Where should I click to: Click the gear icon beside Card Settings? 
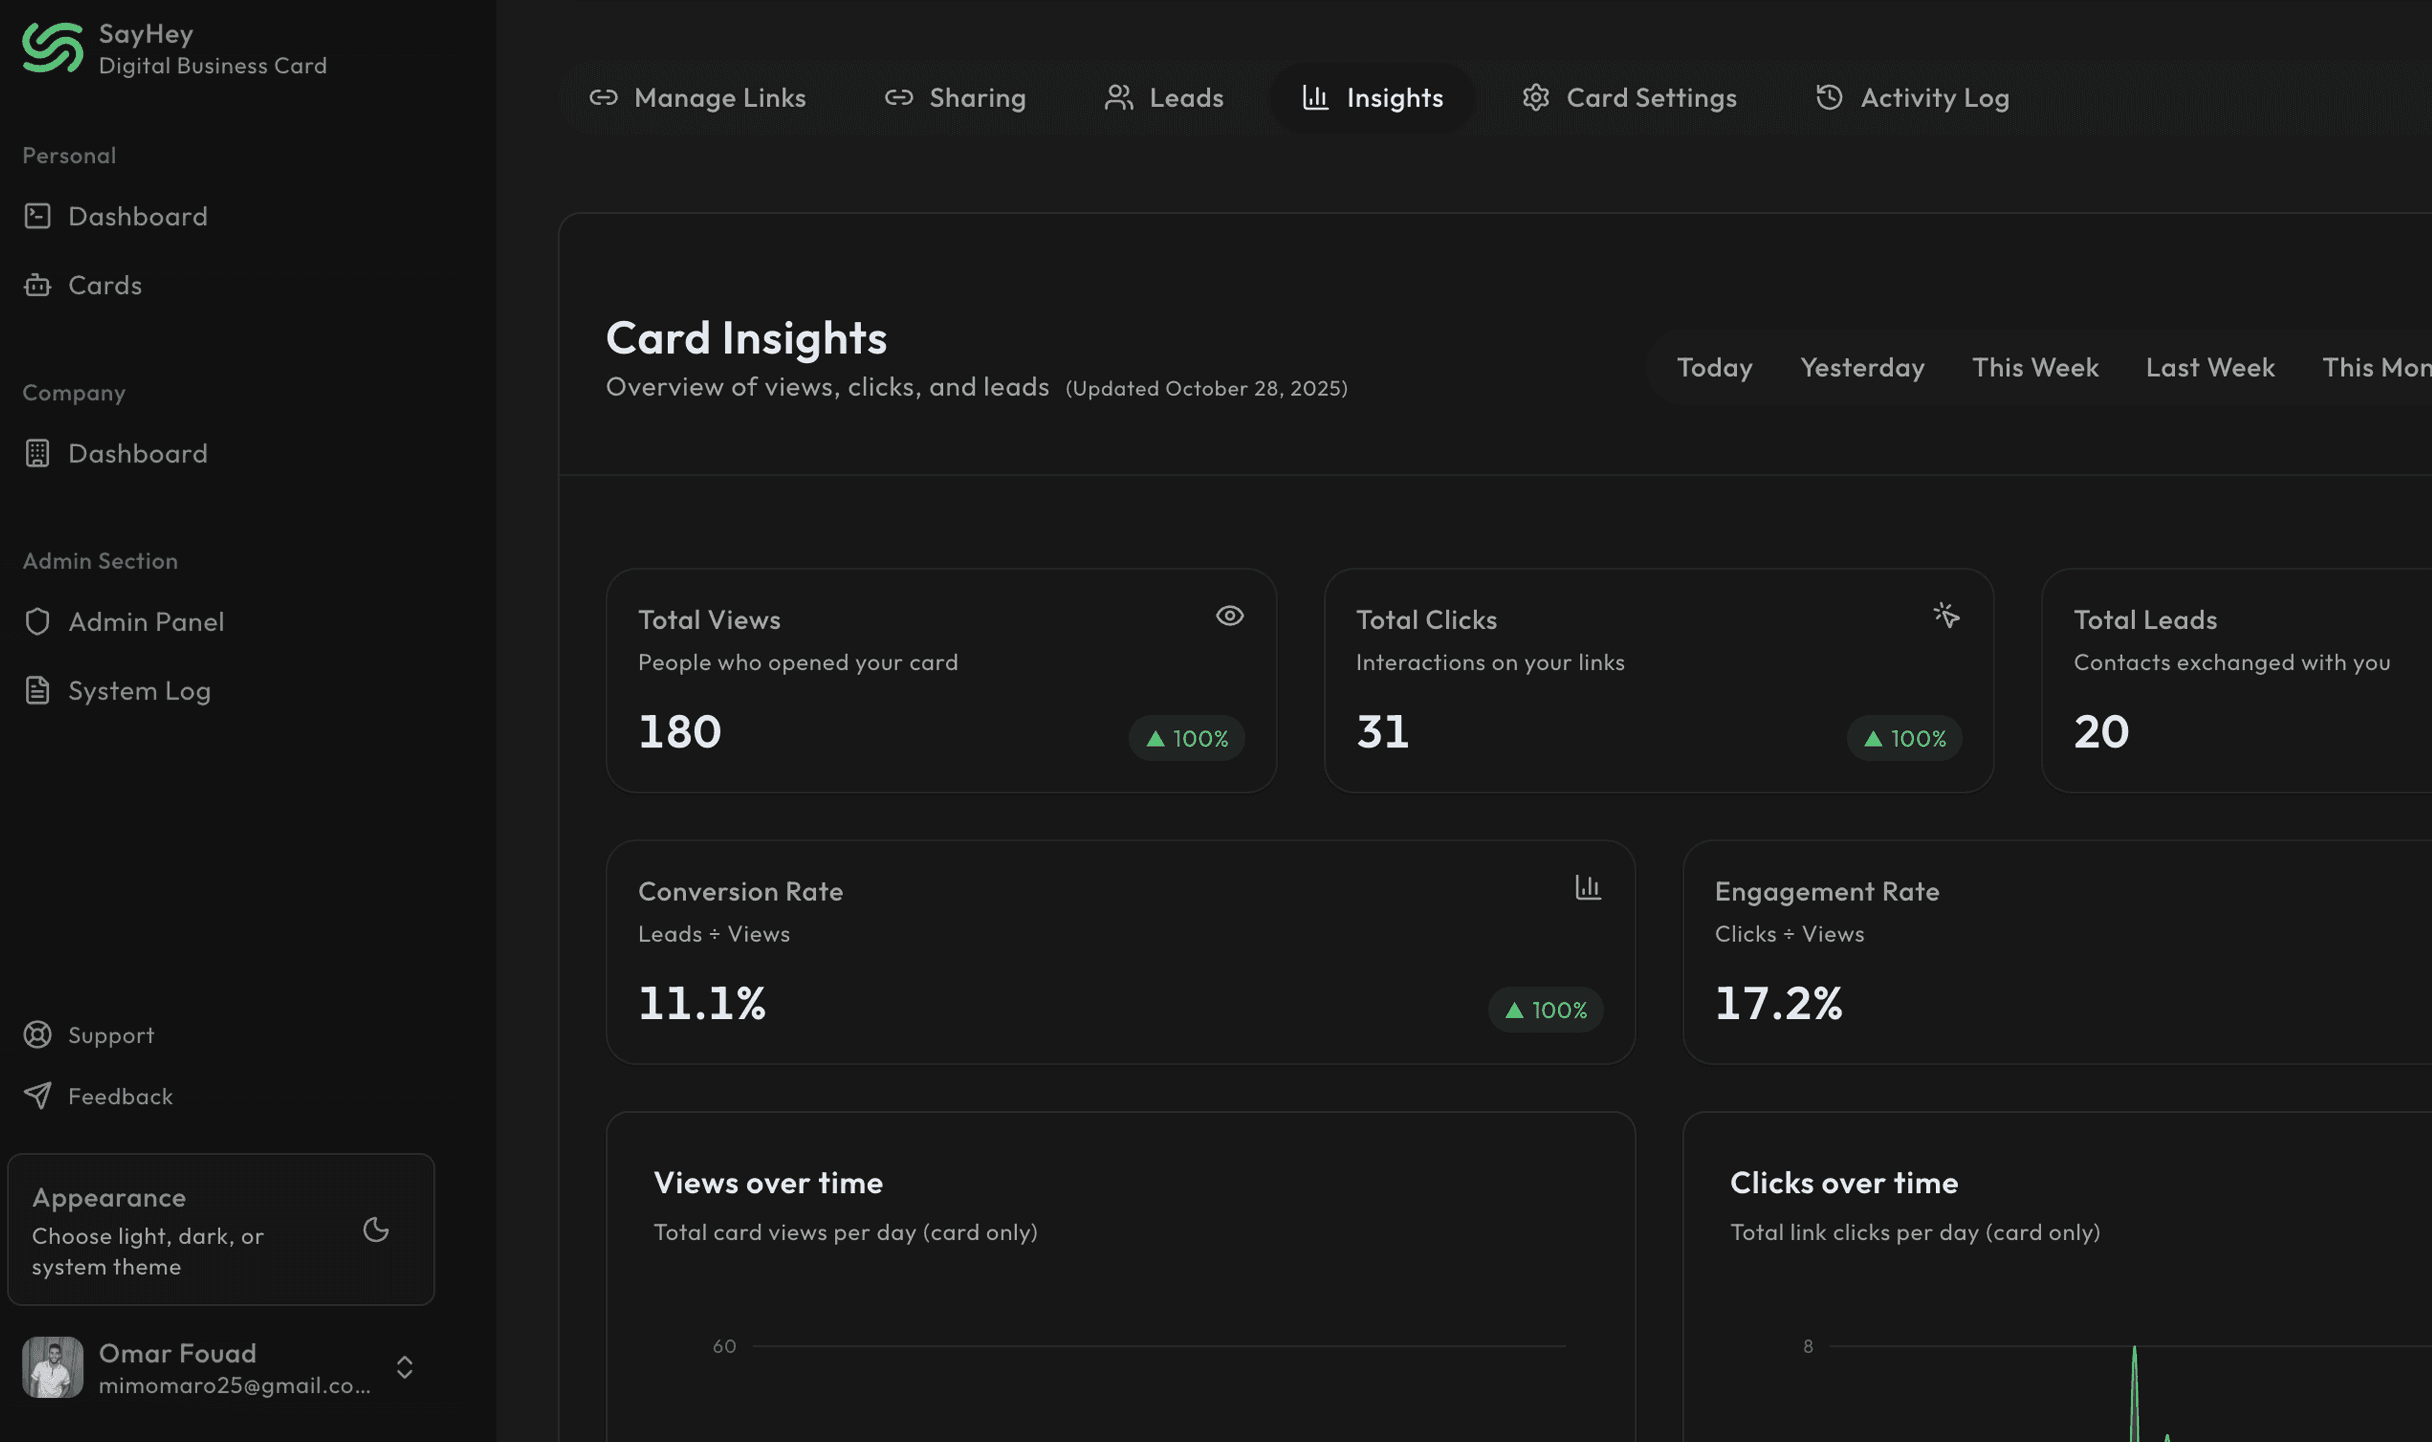click(x=1535, y=97)
